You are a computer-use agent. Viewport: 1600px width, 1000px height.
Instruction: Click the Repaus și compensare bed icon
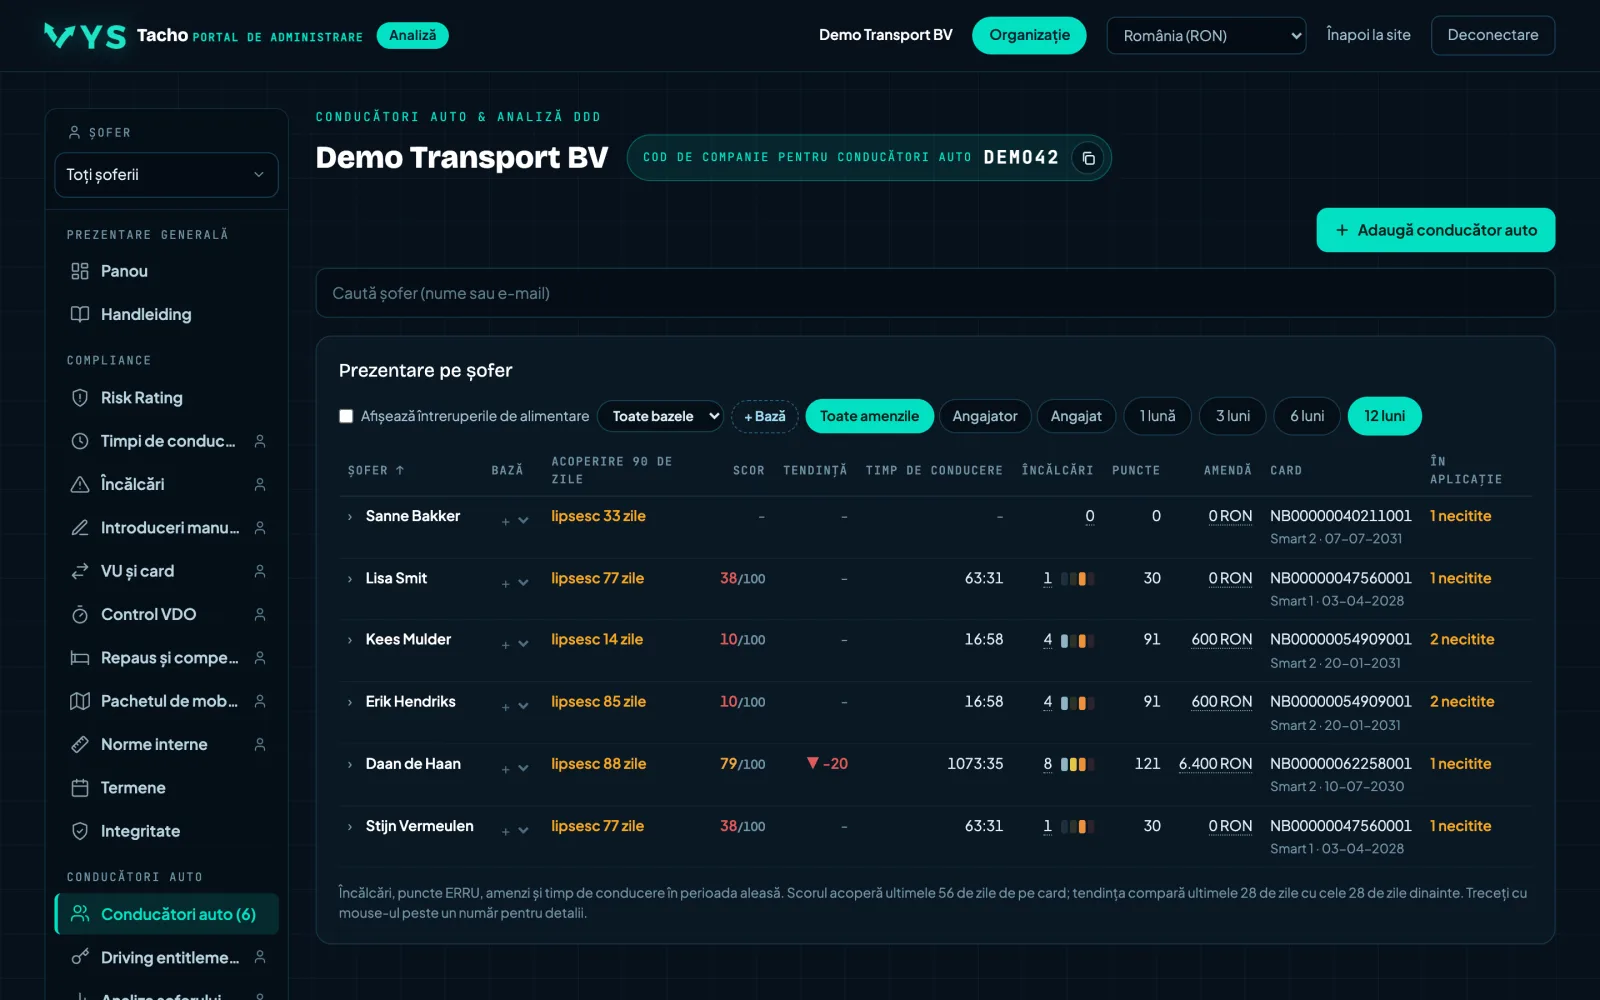80,658
